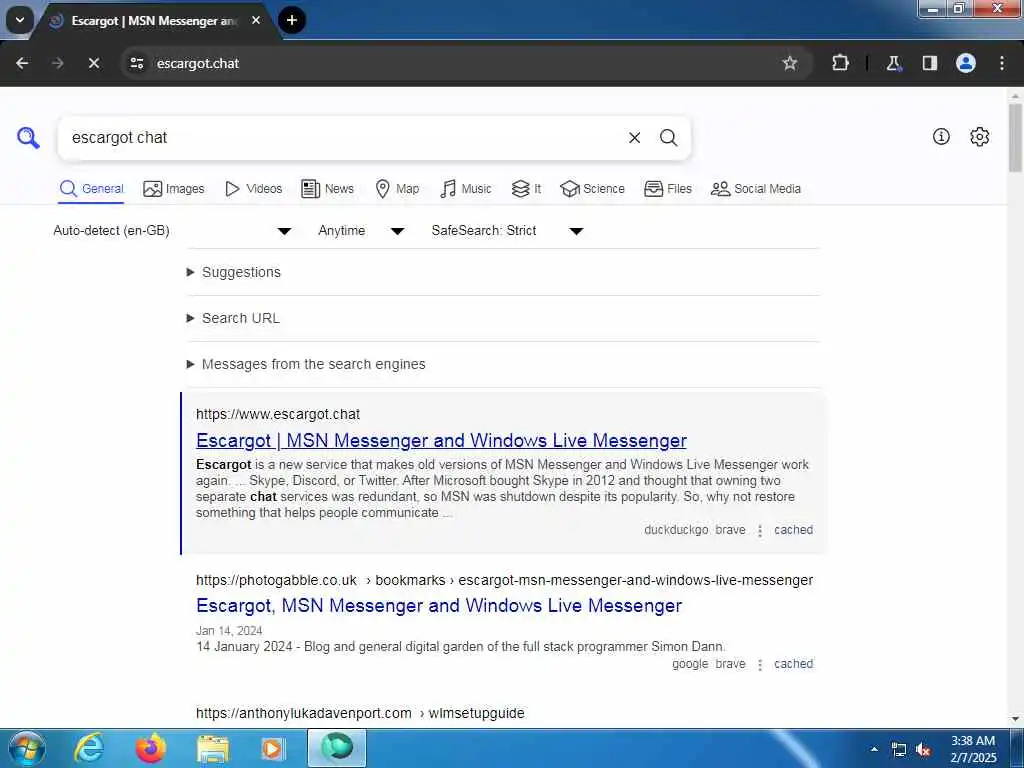Click the browser forward arrow
This screenshot has width=1024, height=768.
(x=57, y=63)
